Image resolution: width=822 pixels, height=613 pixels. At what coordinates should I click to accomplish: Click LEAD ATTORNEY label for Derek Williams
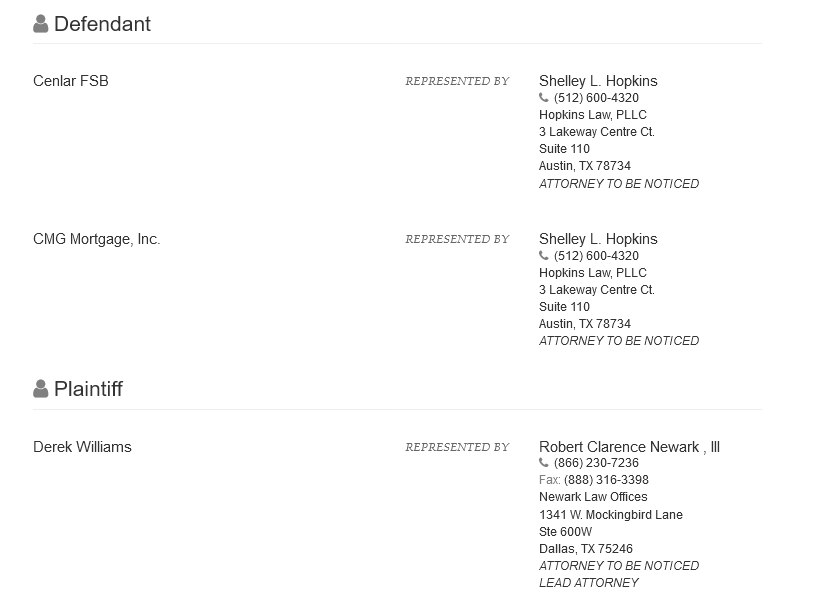pos(589,583)
